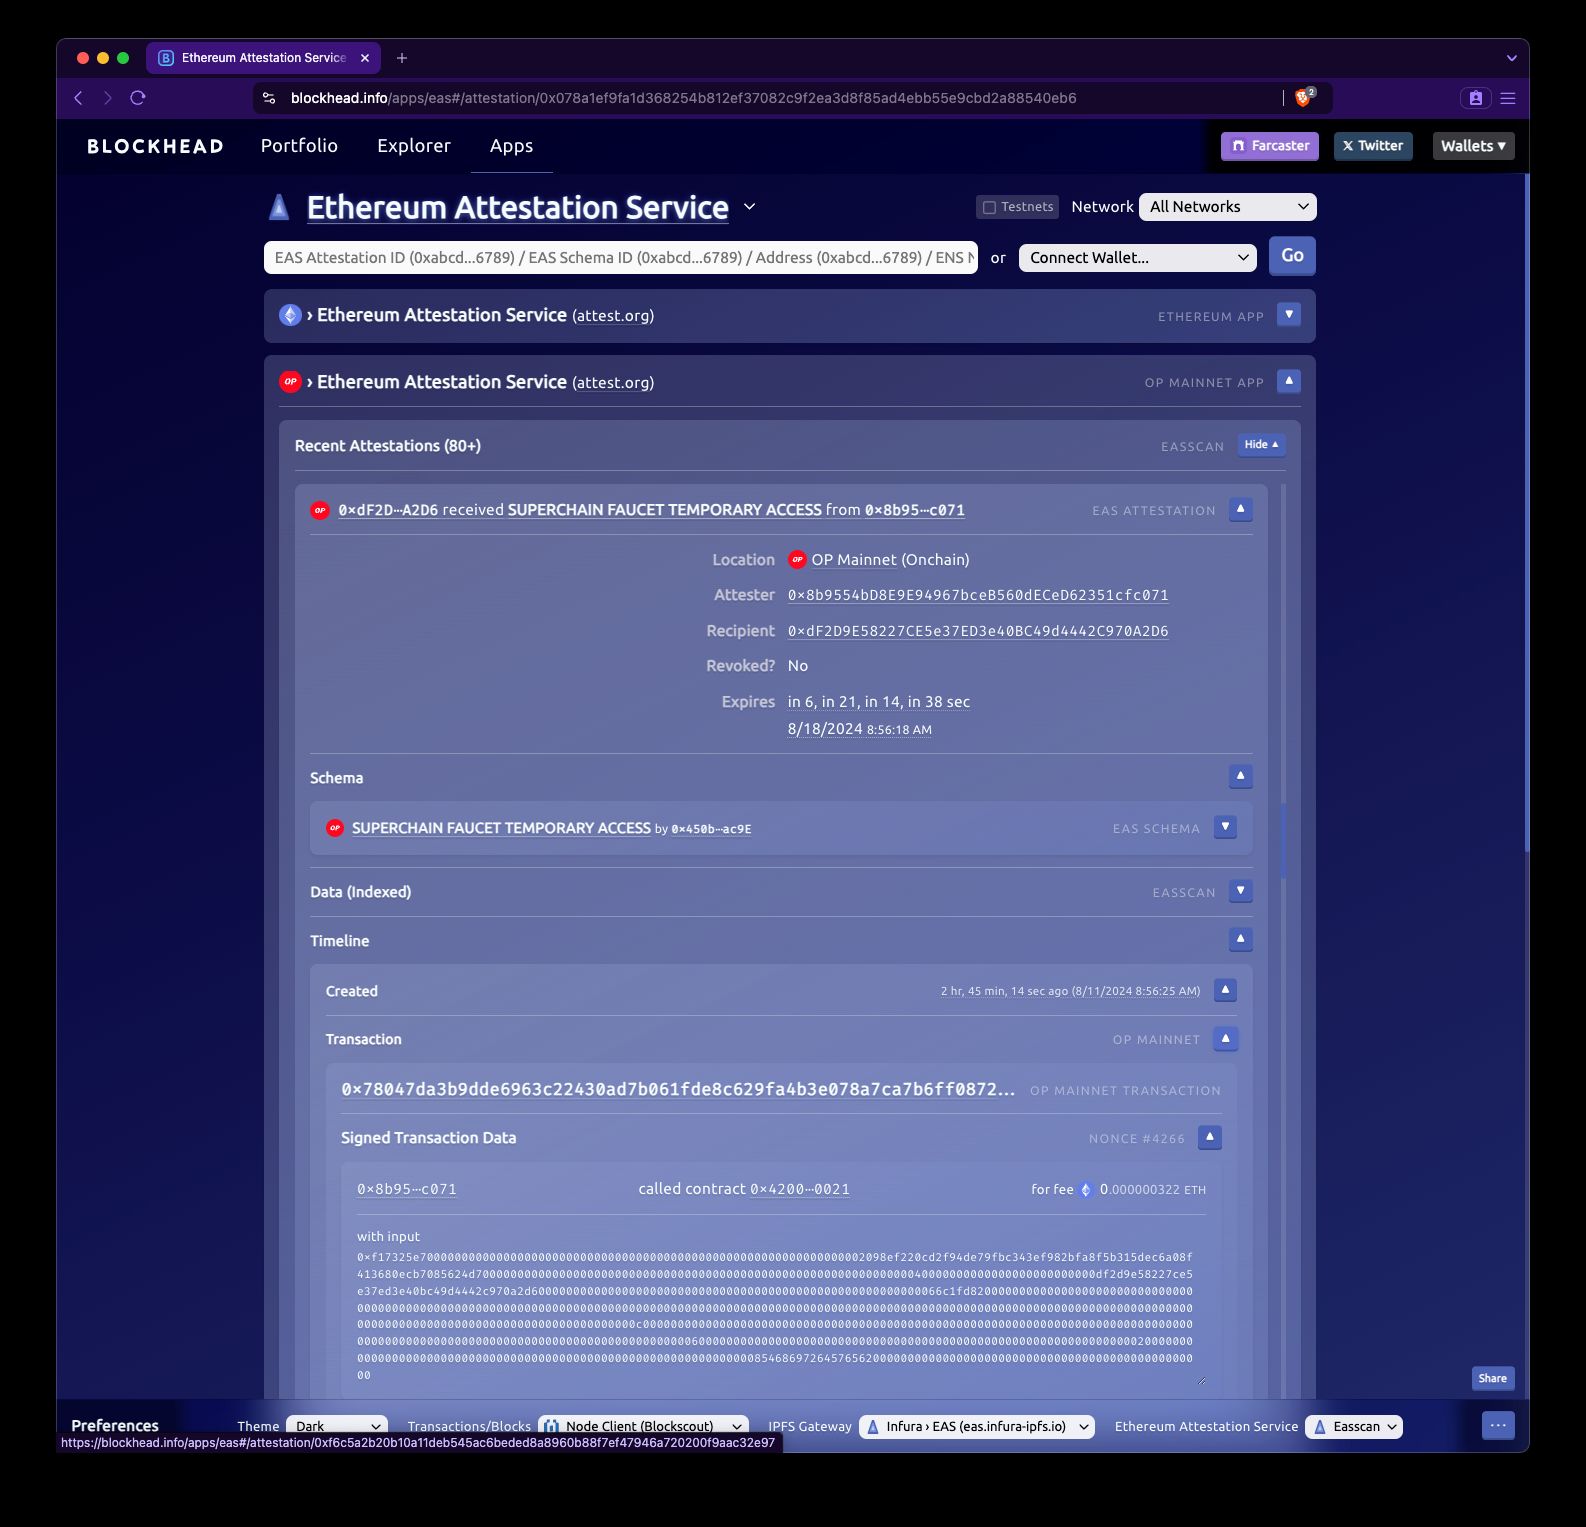
Task: Open the Wallets dropdown
Action: tap(1473, 146)
